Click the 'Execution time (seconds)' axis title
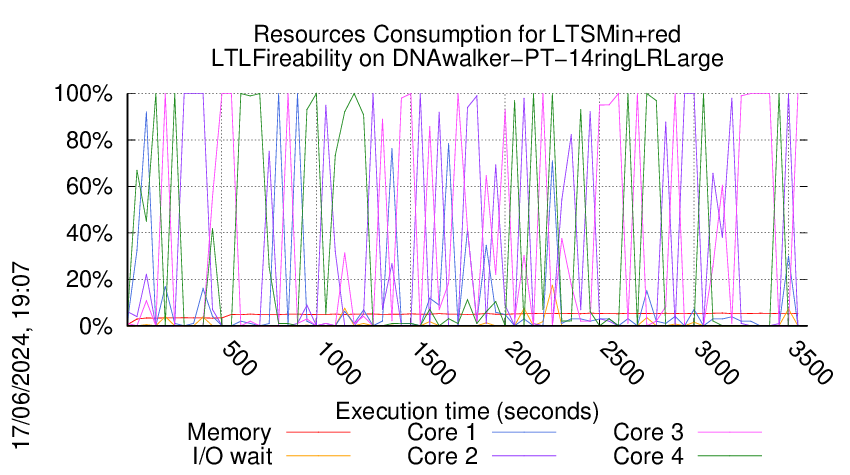Screen dimensions: 850x475 [467, 411]
